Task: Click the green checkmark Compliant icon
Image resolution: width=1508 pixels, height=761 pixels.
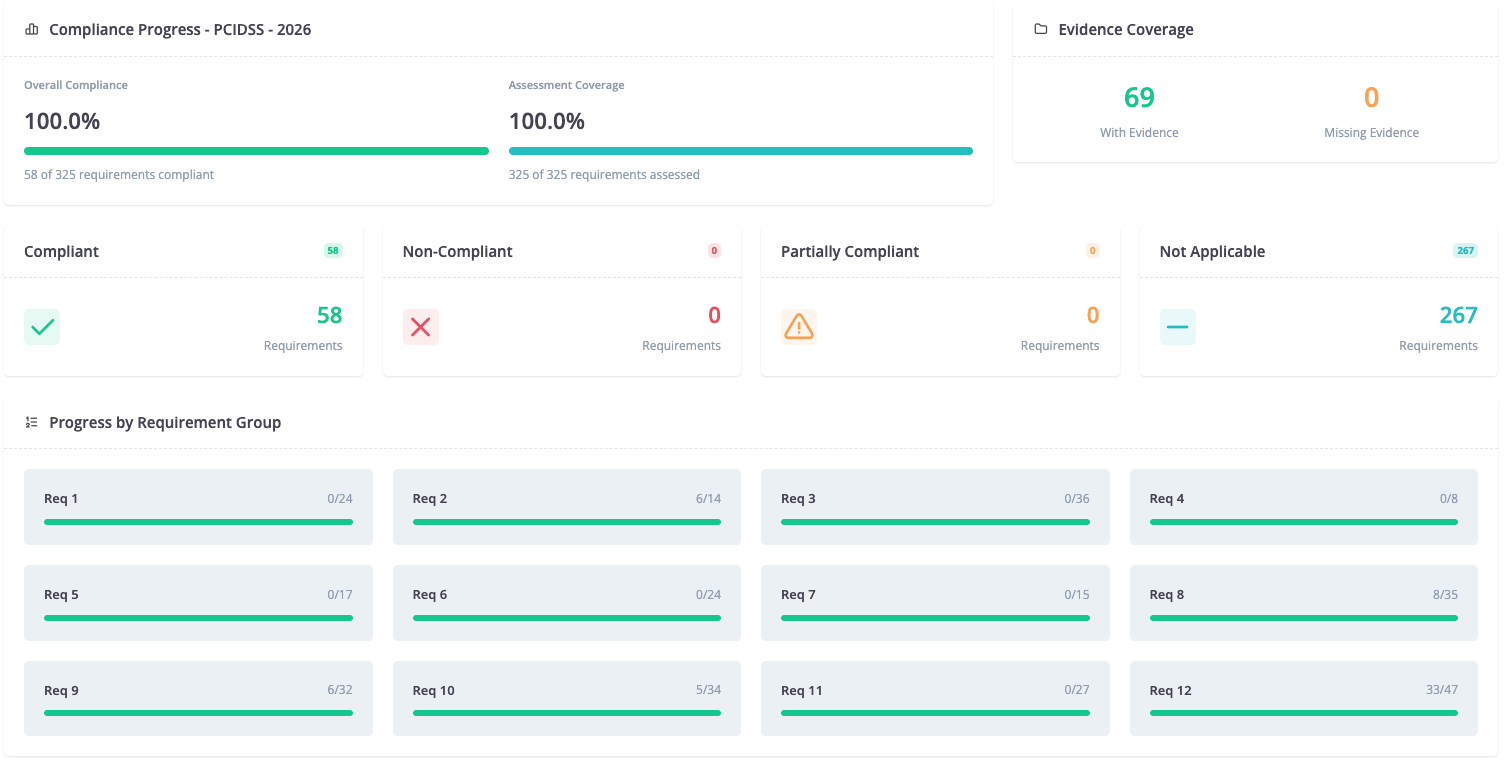Action: (42, 327)
